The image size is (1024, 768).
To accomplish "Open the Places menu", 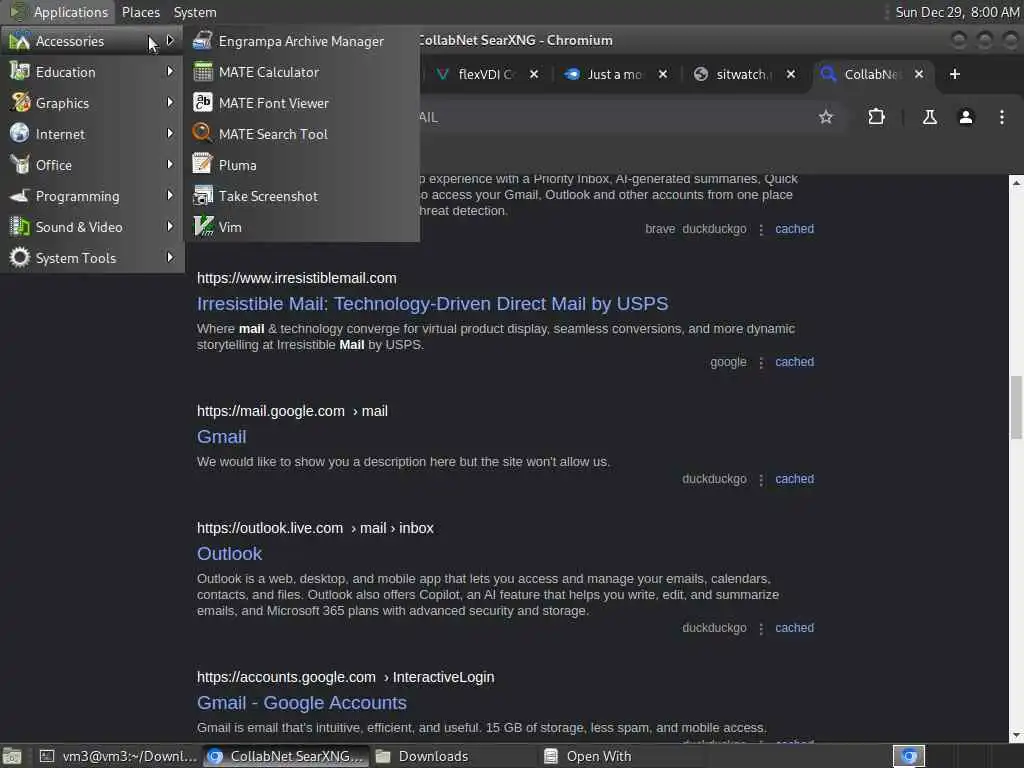I will (x=140, y=12).
